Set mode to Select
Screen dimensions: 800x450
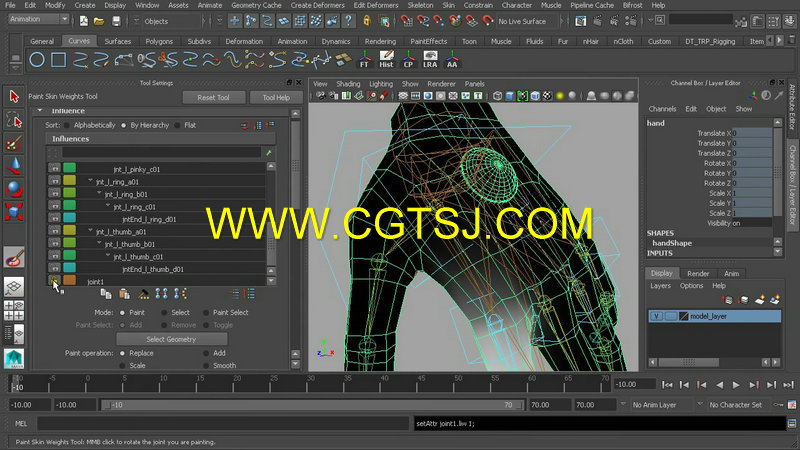click(164, 312)
